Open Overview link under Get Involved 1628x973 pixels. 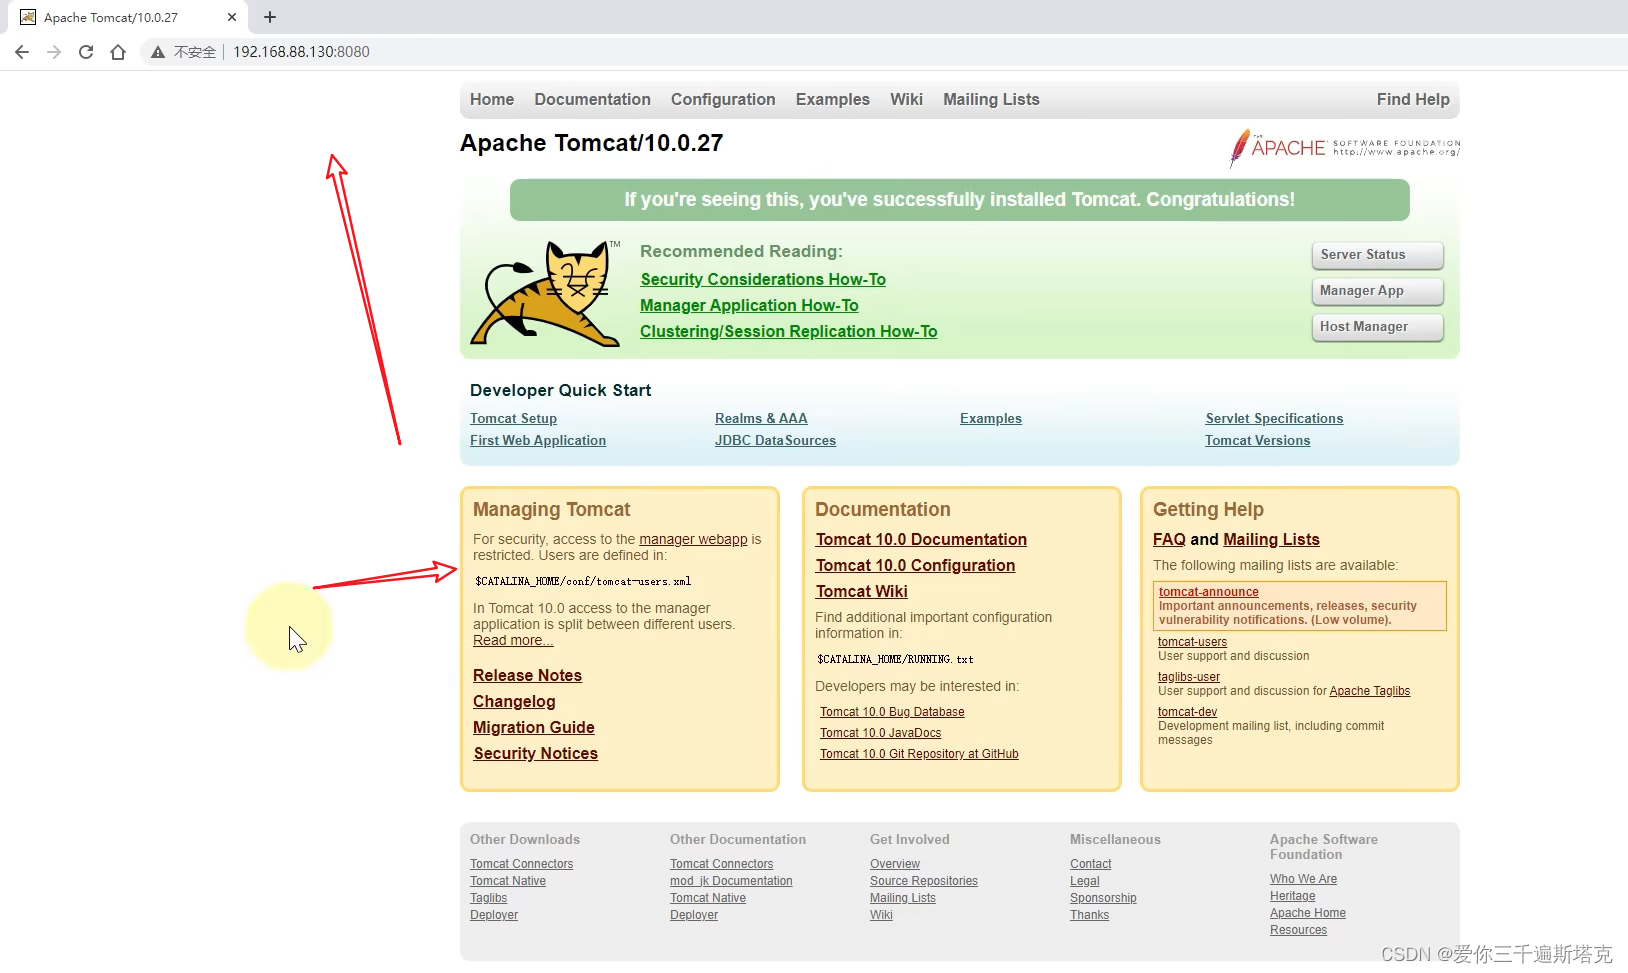895,864
